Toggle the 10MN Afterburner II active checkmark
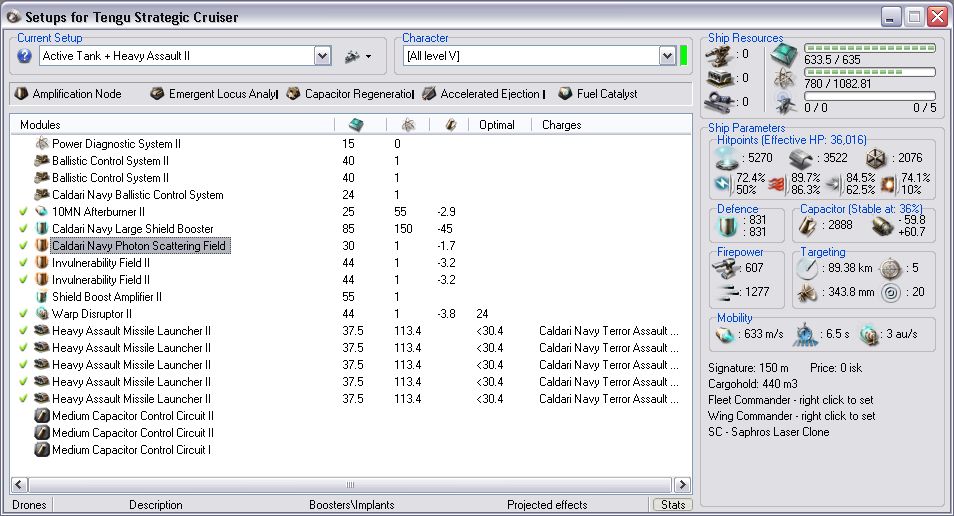 click(23, 212)
